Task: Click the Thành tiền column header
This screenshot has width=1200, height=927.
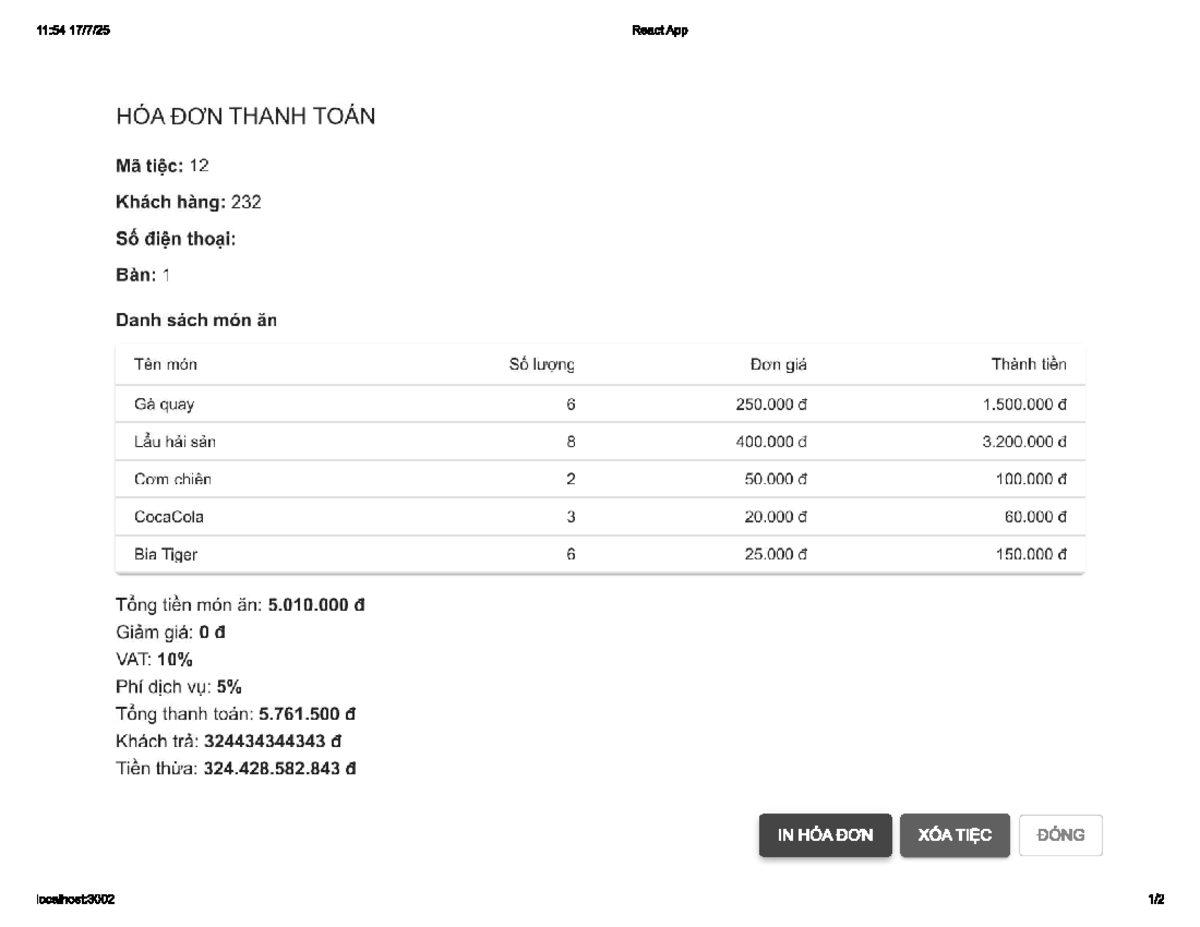Action: coord(1028,365)
